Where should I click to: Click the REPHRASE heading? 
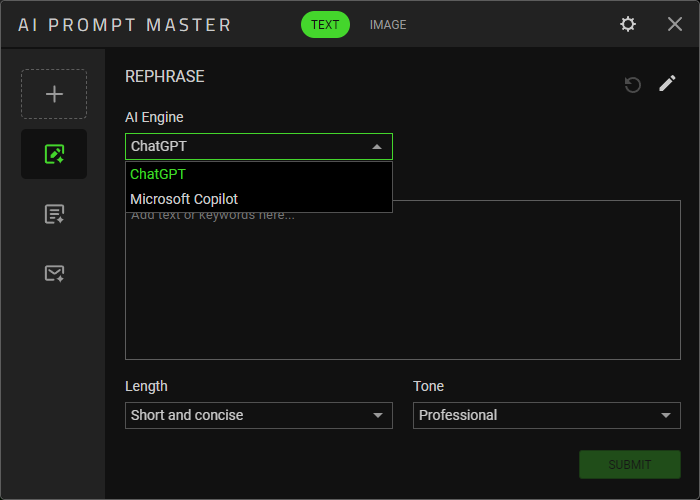pos(164,76)
